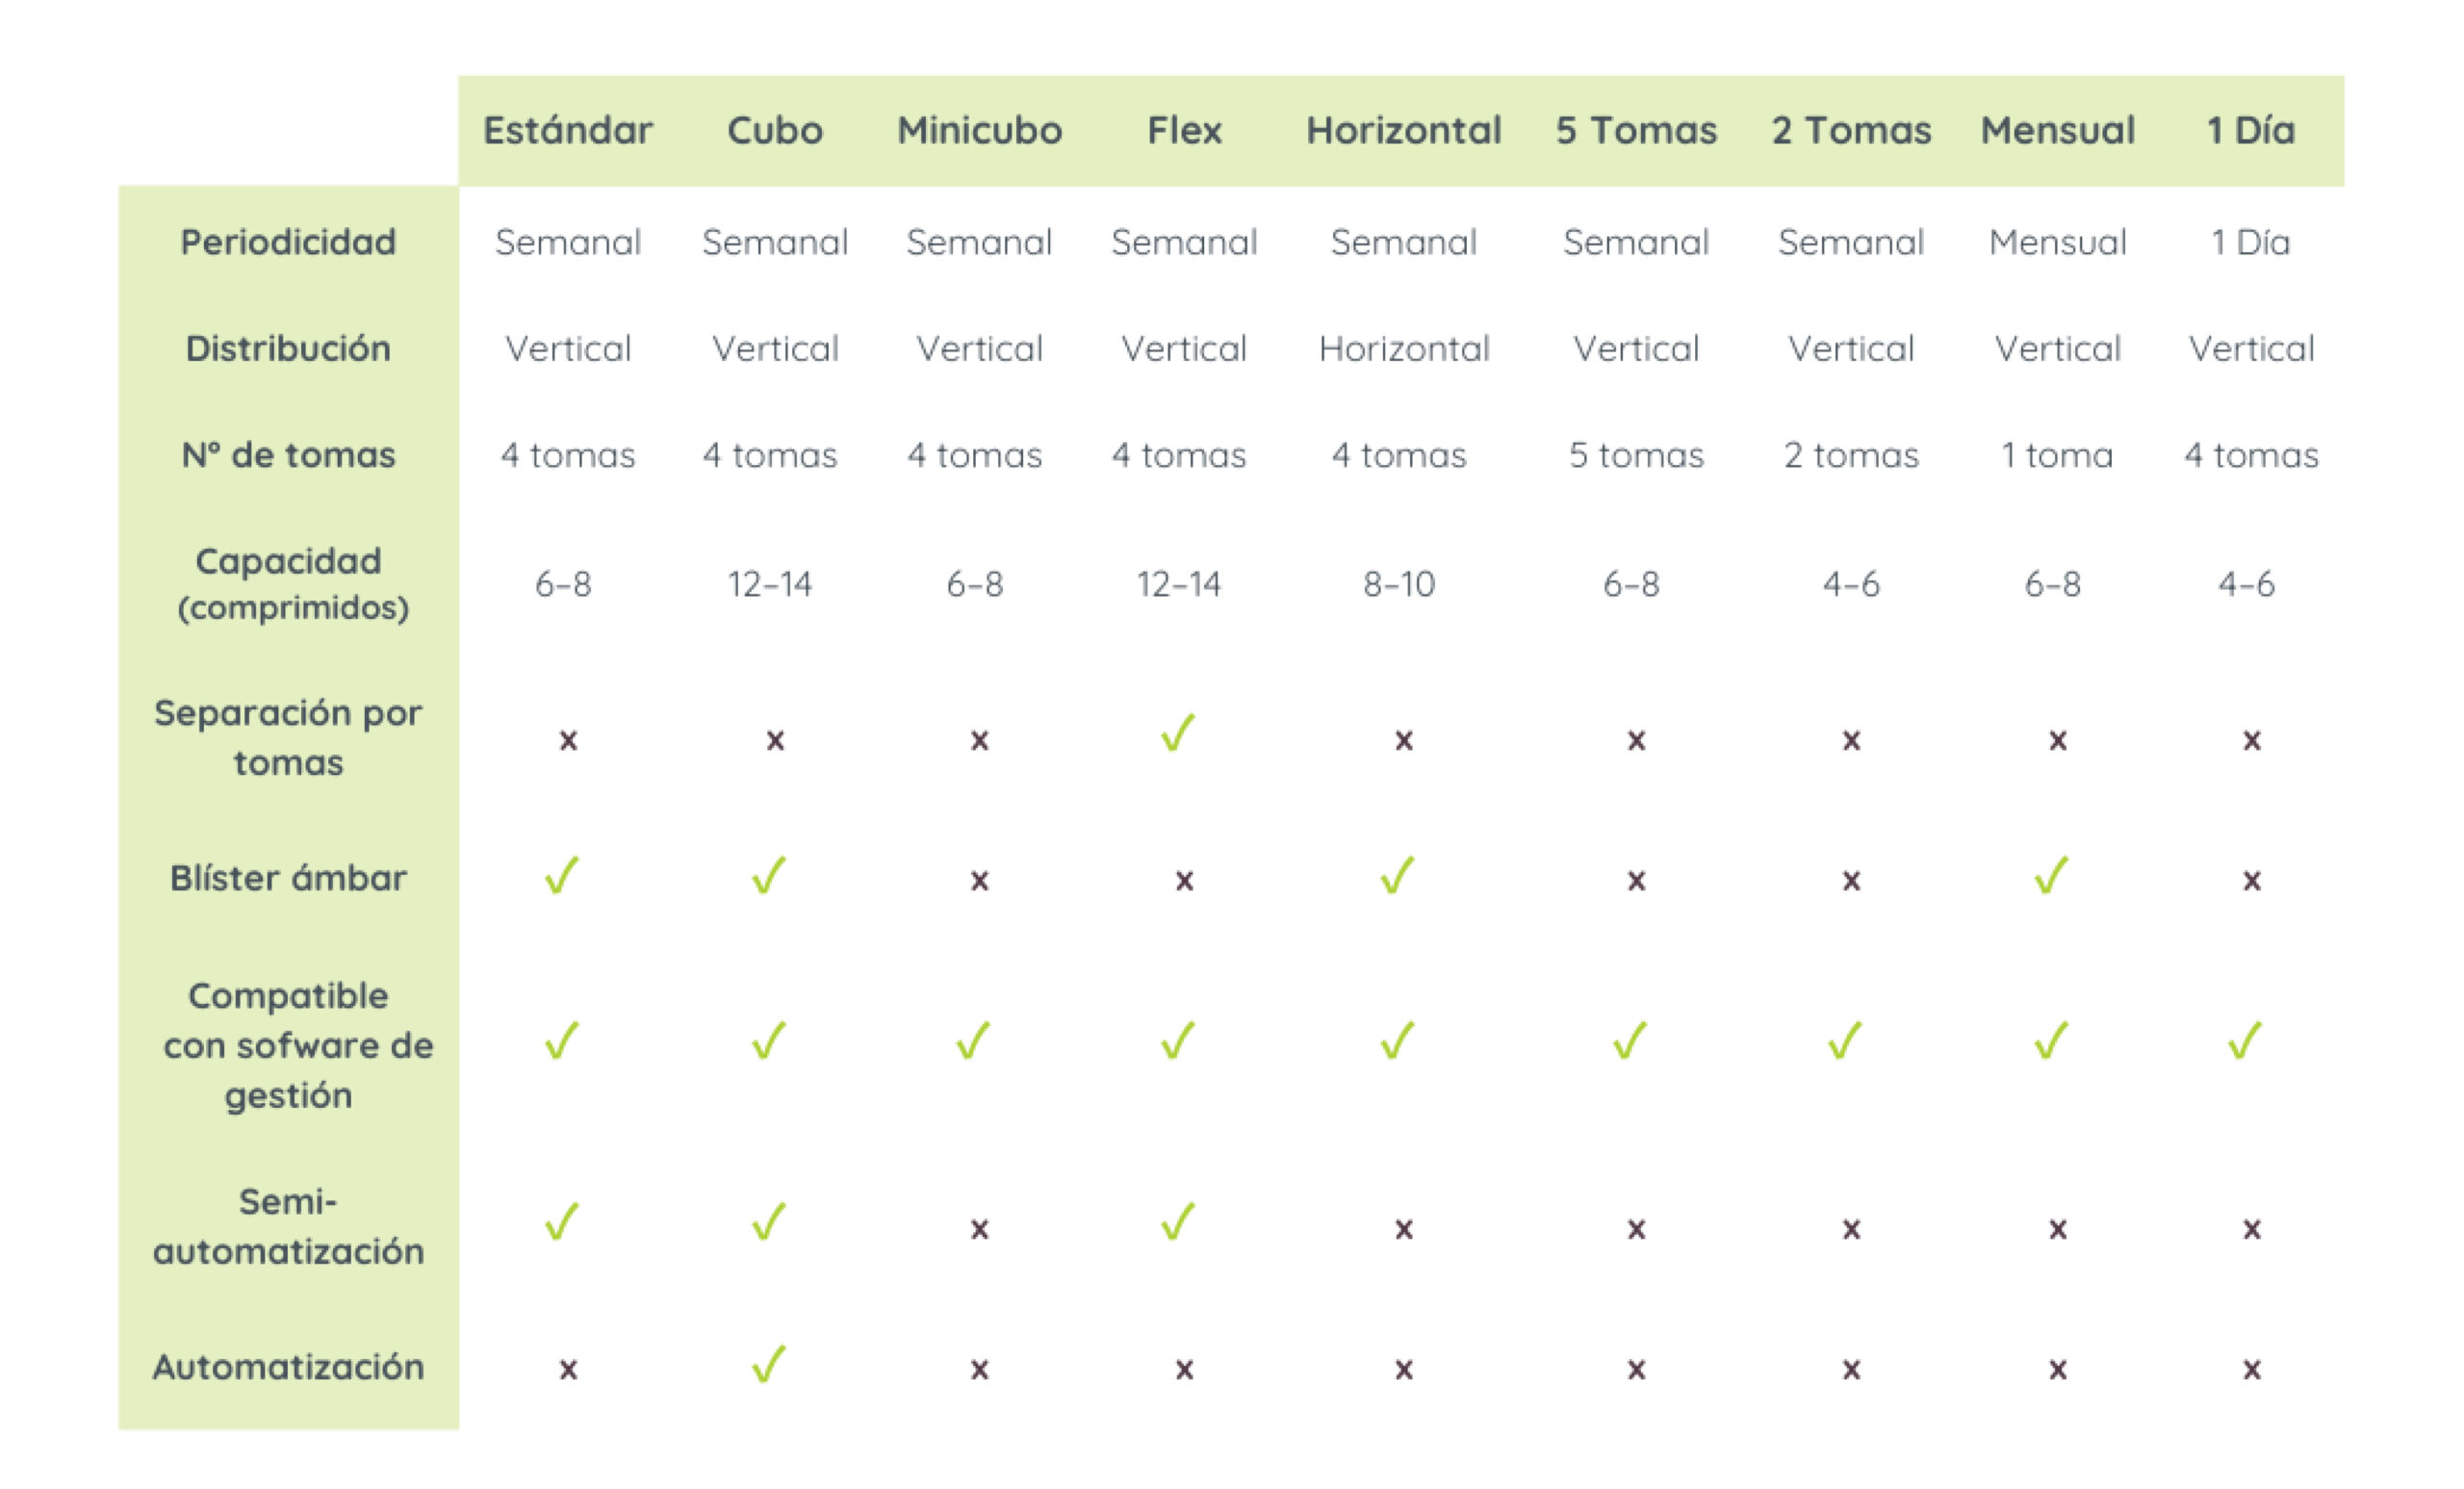
Task: Click the Mensual Blíster ámbar checkmark
Action: pyautogui.click(x=2052, y=875)
